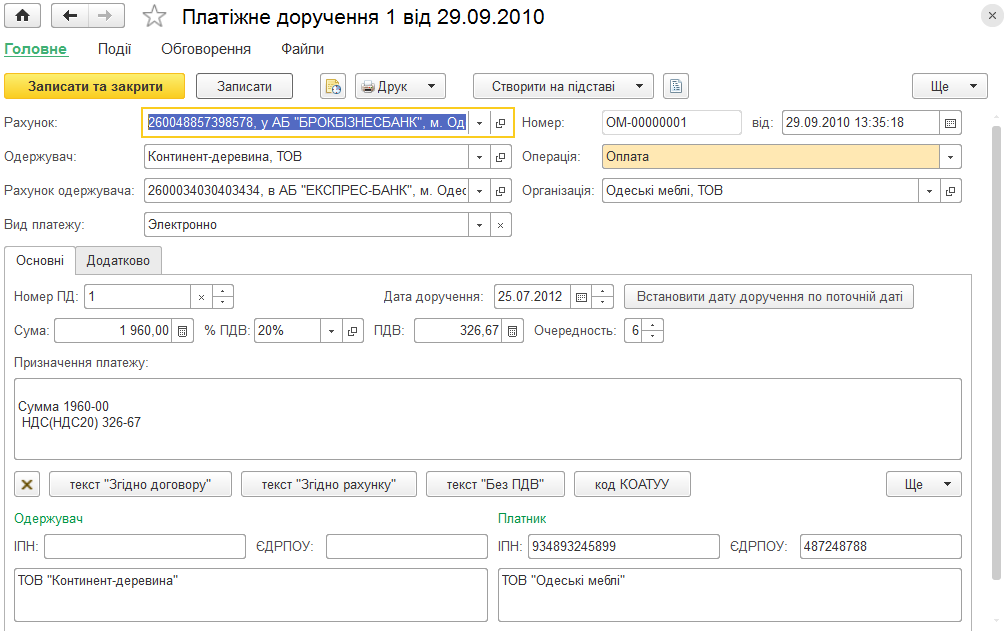Switch to the Події section

[114, 49]
